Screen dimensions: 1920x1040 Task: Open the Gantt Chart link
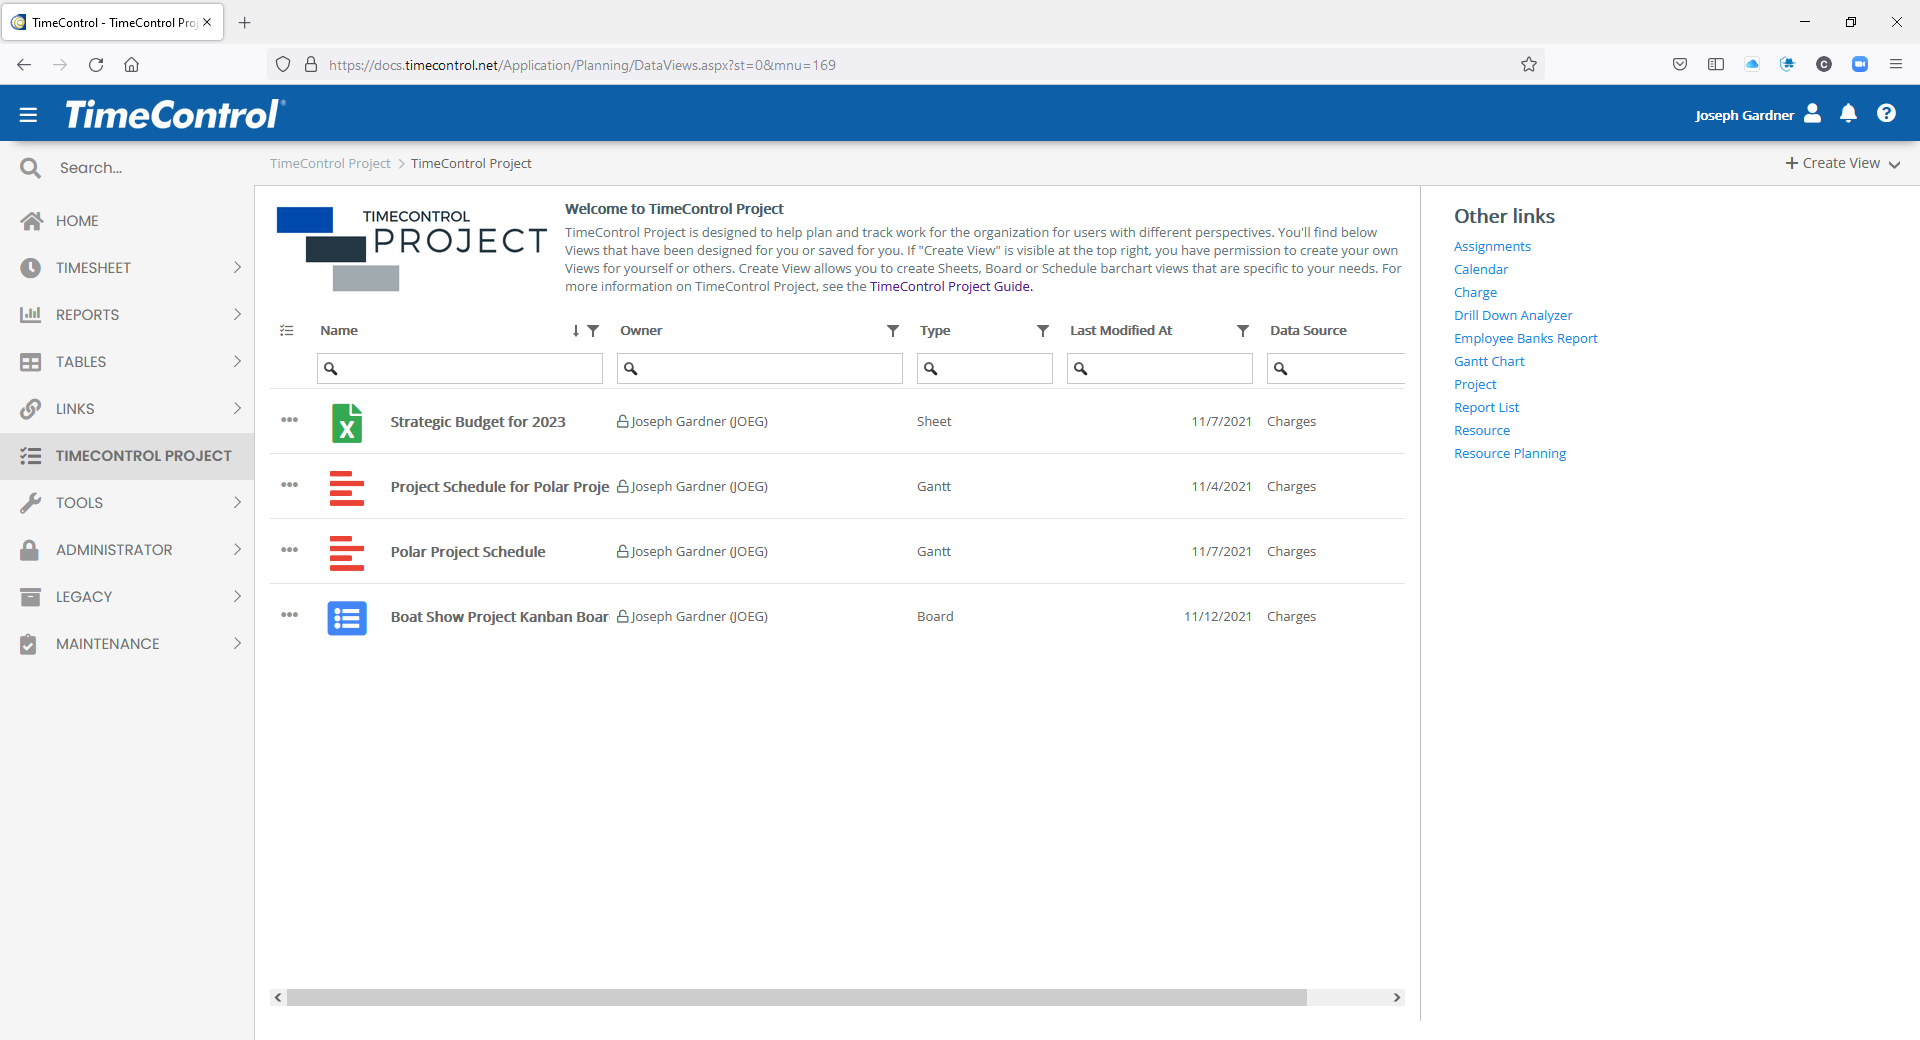pos(1489,362)
